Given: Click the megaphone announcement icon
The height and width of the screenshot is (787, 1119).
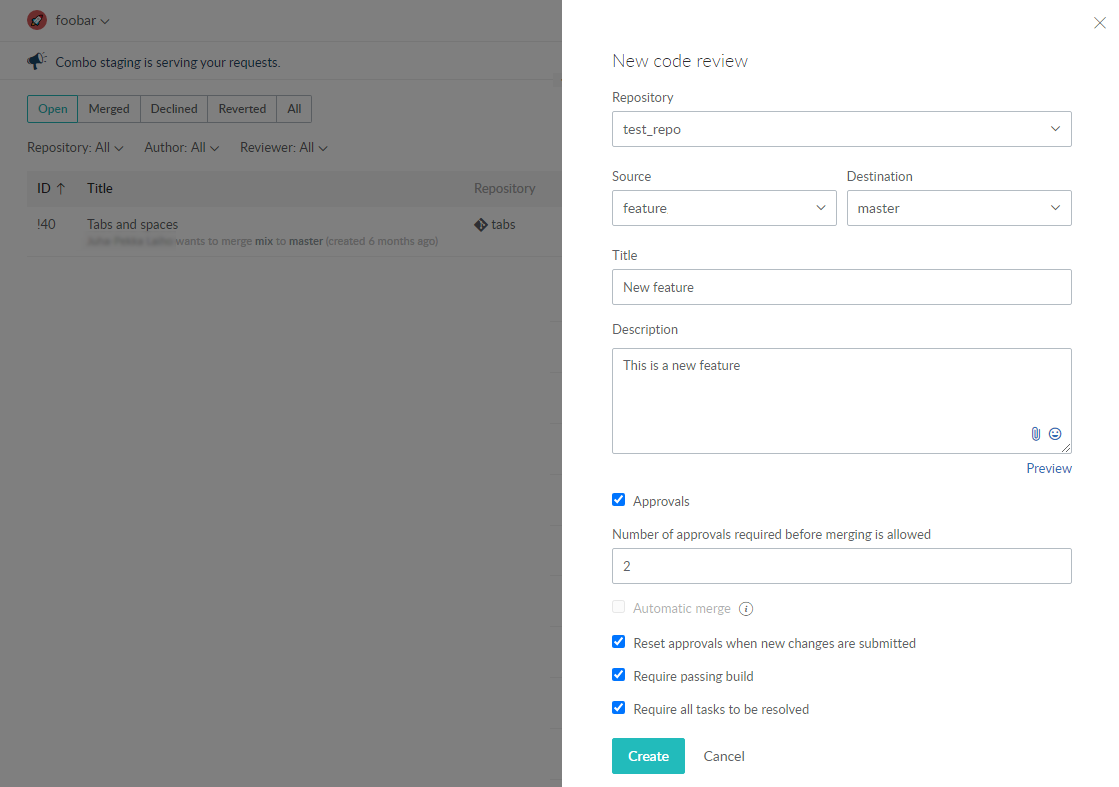Looking at the screenshot, I should (x=36, y=60).
